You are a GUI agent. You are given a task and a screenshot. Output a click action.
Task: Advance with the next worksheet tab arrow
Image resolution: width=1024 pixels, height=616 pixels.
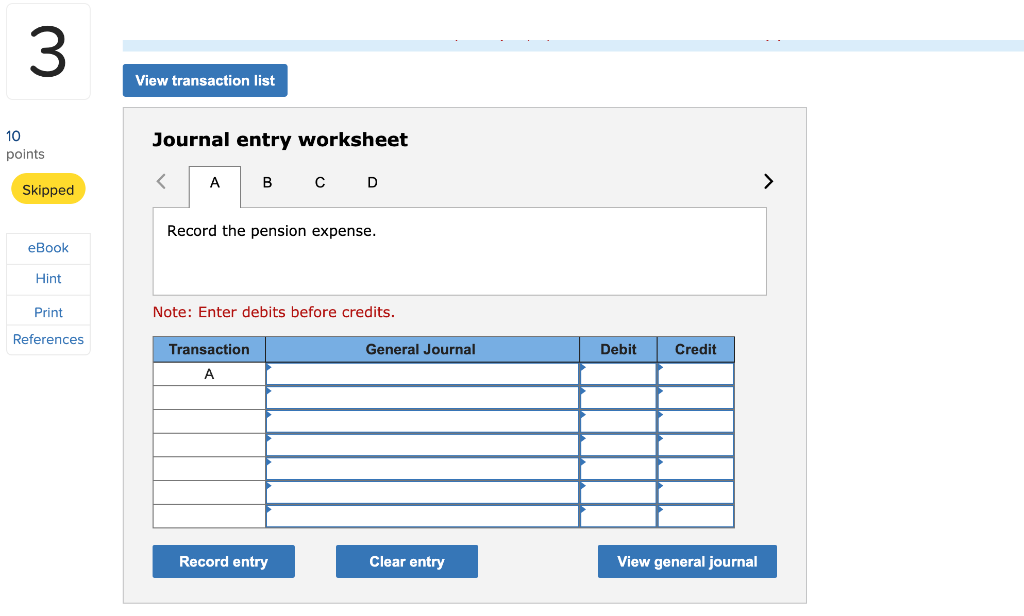click(x=768, y=181)
